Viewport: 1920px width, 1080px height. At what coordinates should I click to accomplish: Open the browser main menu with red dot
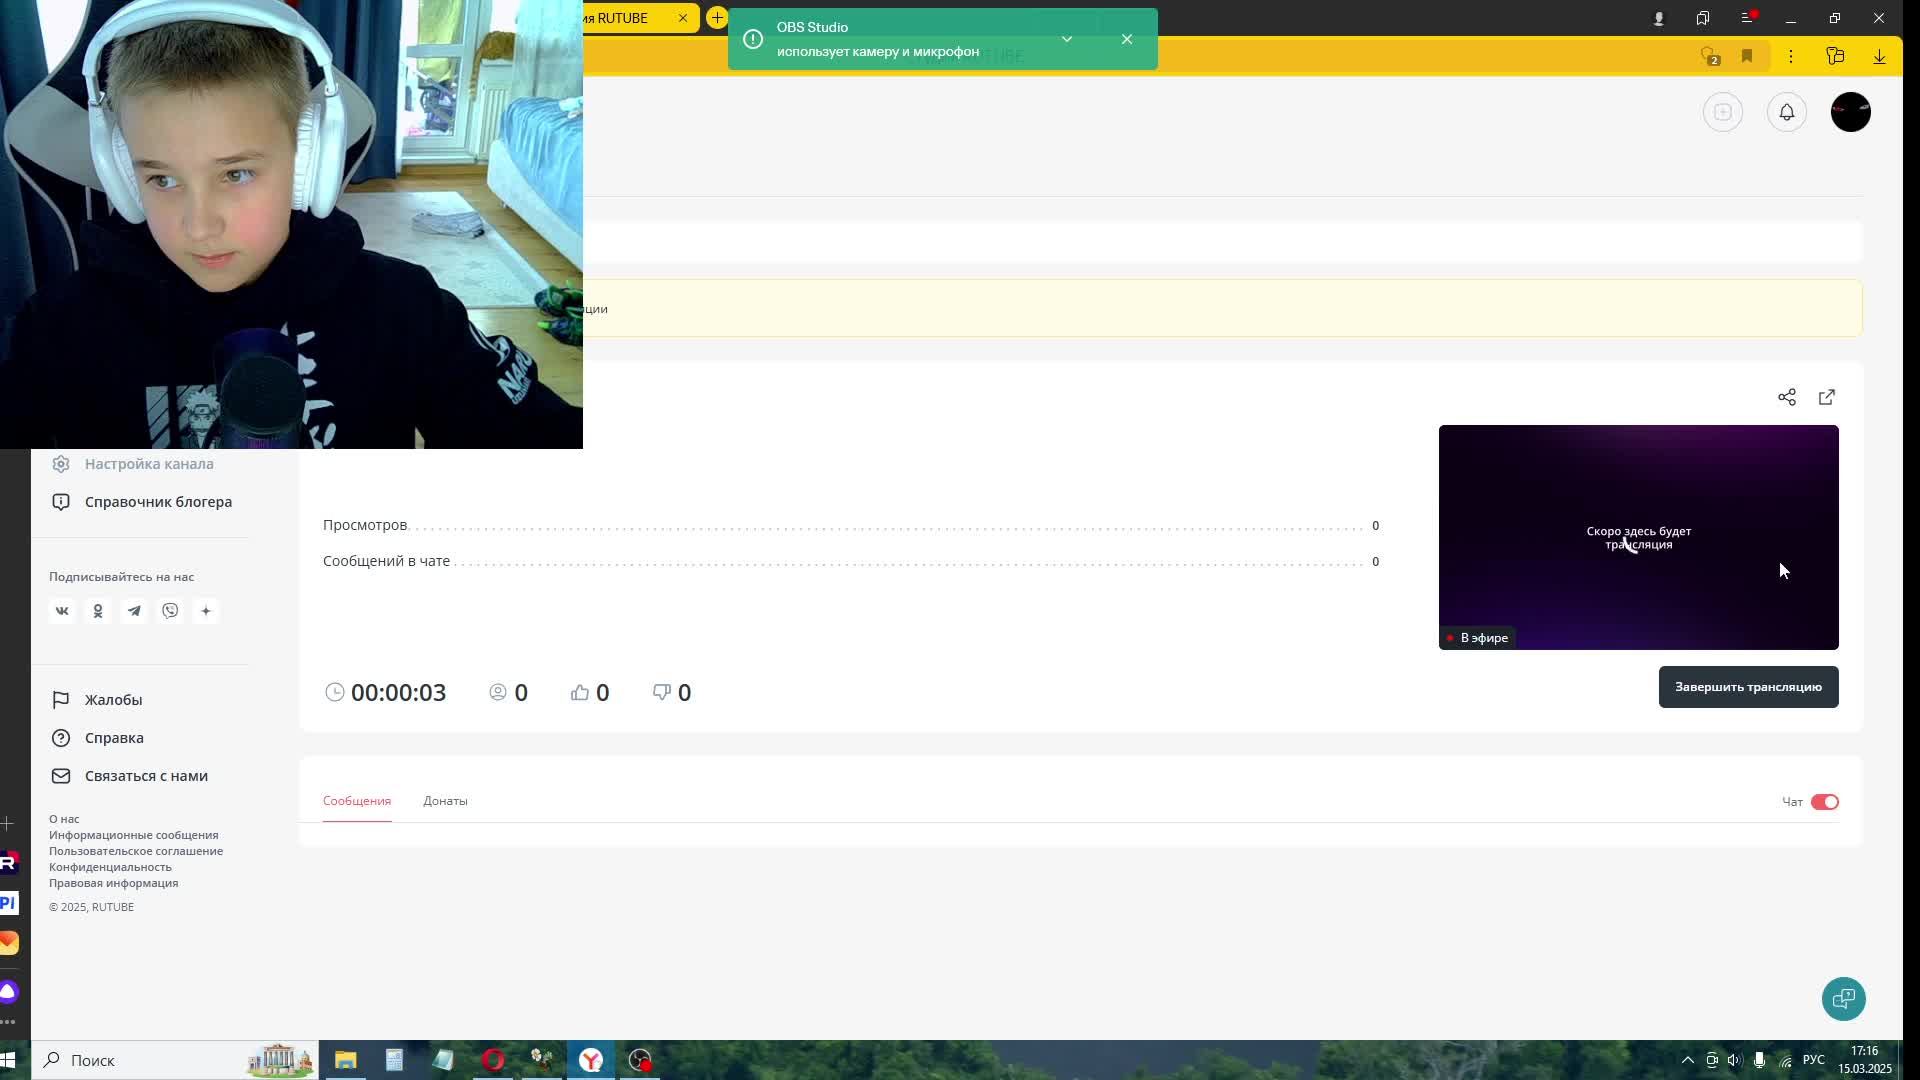tap(1748, 18)
